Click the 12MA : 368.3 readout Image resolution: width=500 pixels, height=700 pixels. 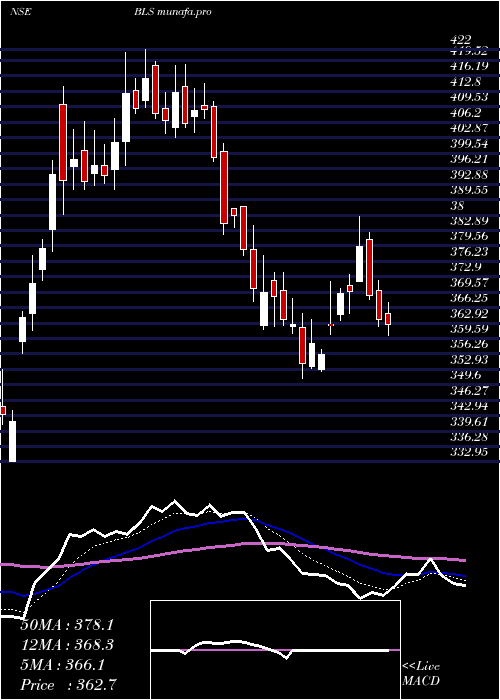coord(67,645)
